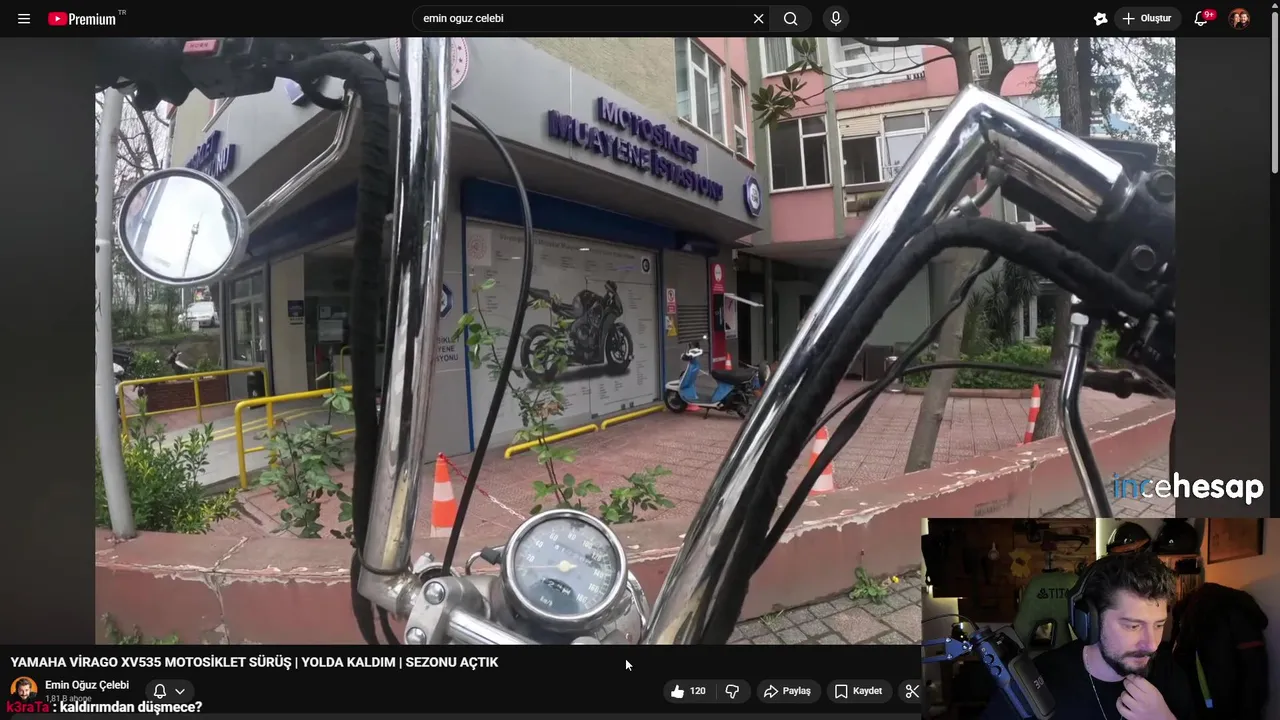The height and width of the screenshot is (720, 1280).
Task: Open notifications bell with 9+ badge
Action: [1202, 19]
